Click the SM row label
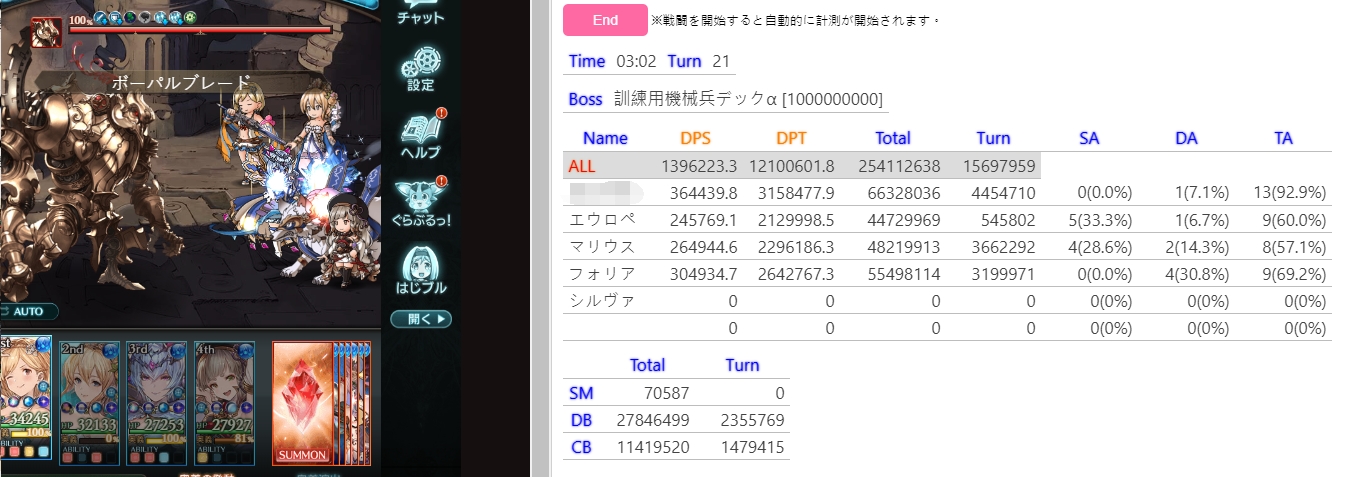Screen dimensions: 1345x477 pyautogui.click(x=581, y=394)
